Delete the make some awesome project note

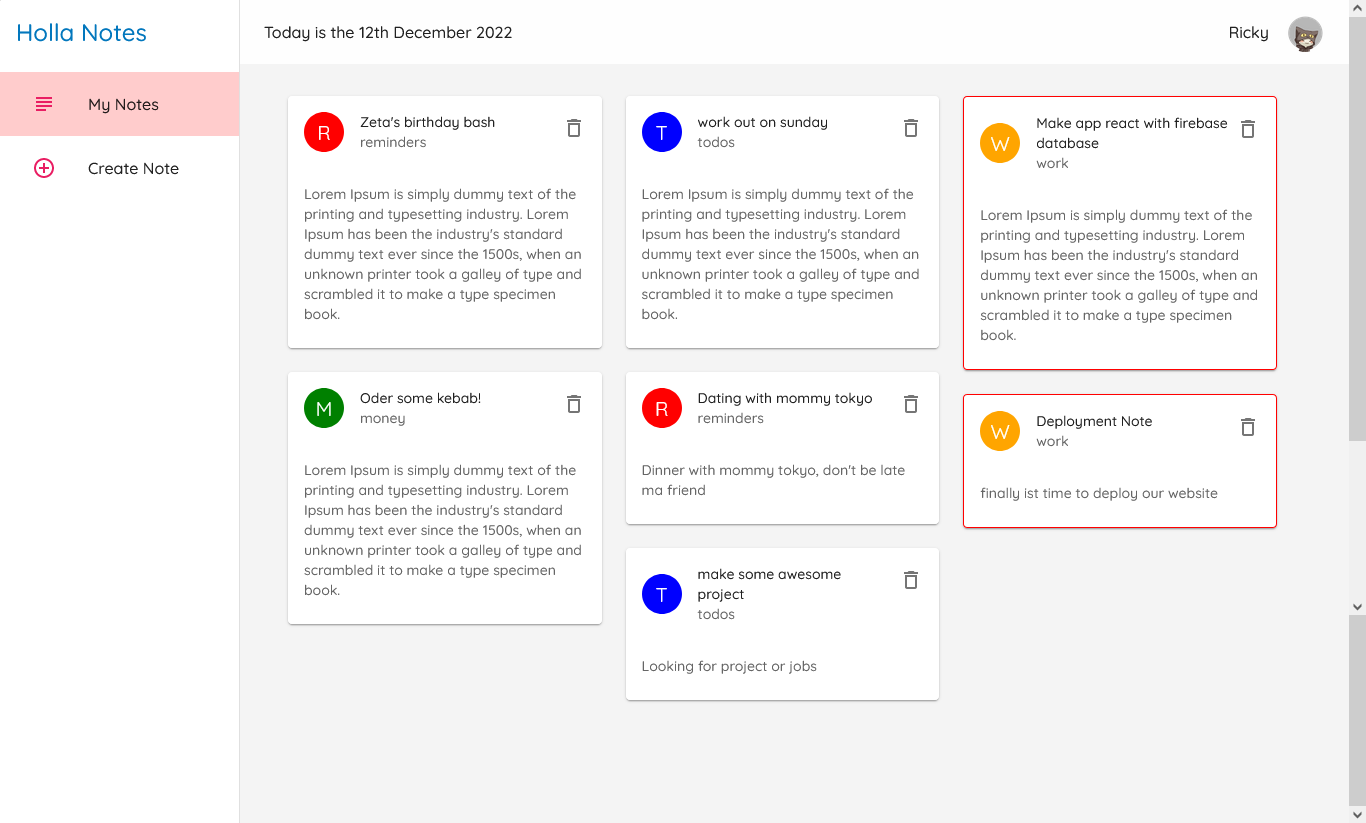click(911, 580)
